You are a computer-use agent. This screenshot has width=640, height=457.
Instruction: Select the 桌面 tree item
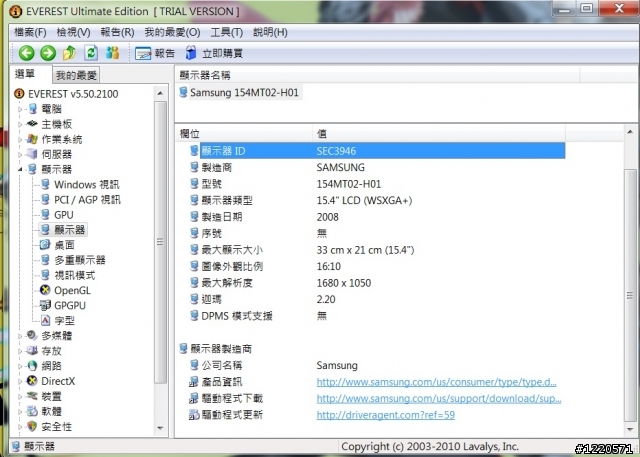(64, 245)
